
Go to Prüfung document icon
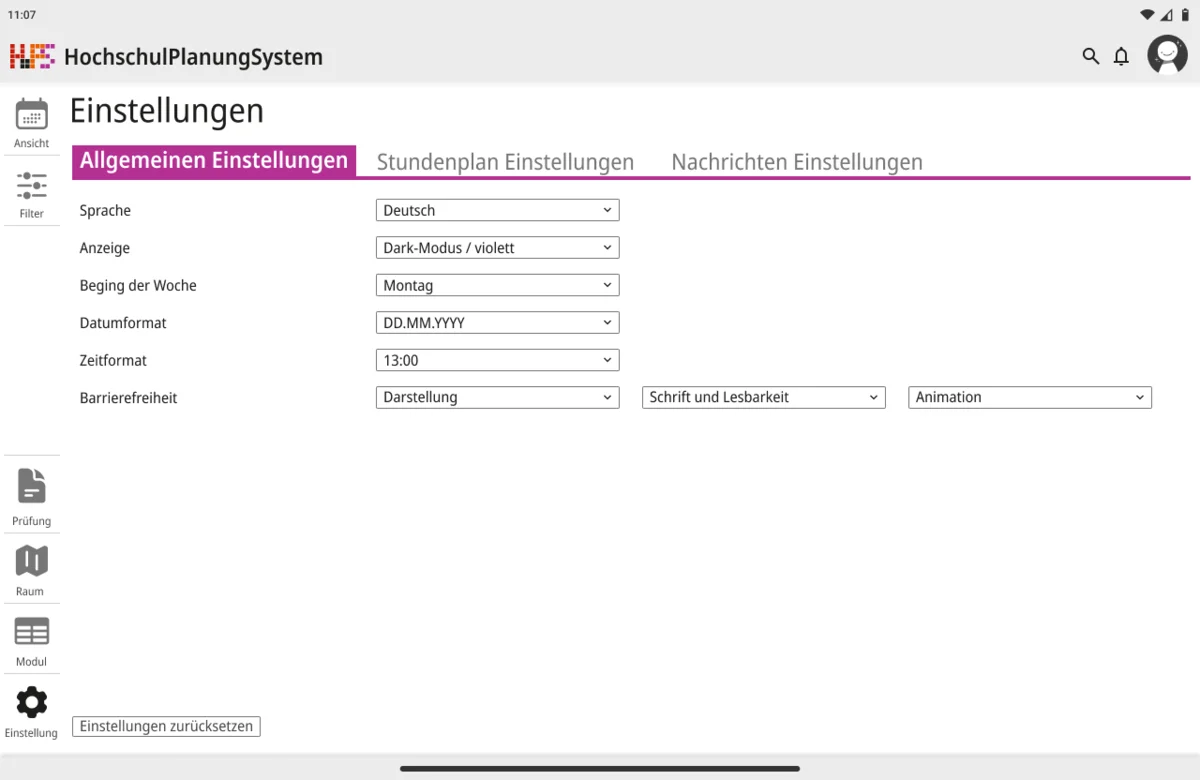point(31,486)
